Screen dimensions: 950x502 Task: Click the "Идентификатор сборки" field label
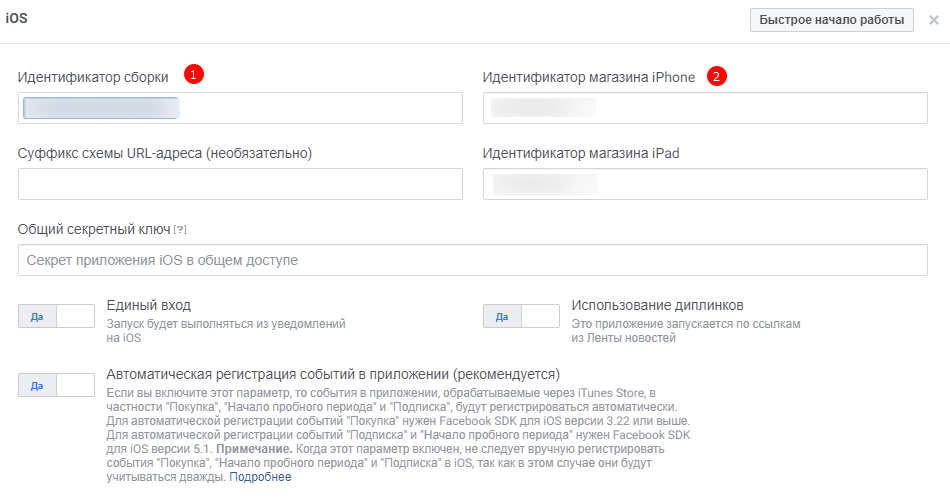[93, 77]
